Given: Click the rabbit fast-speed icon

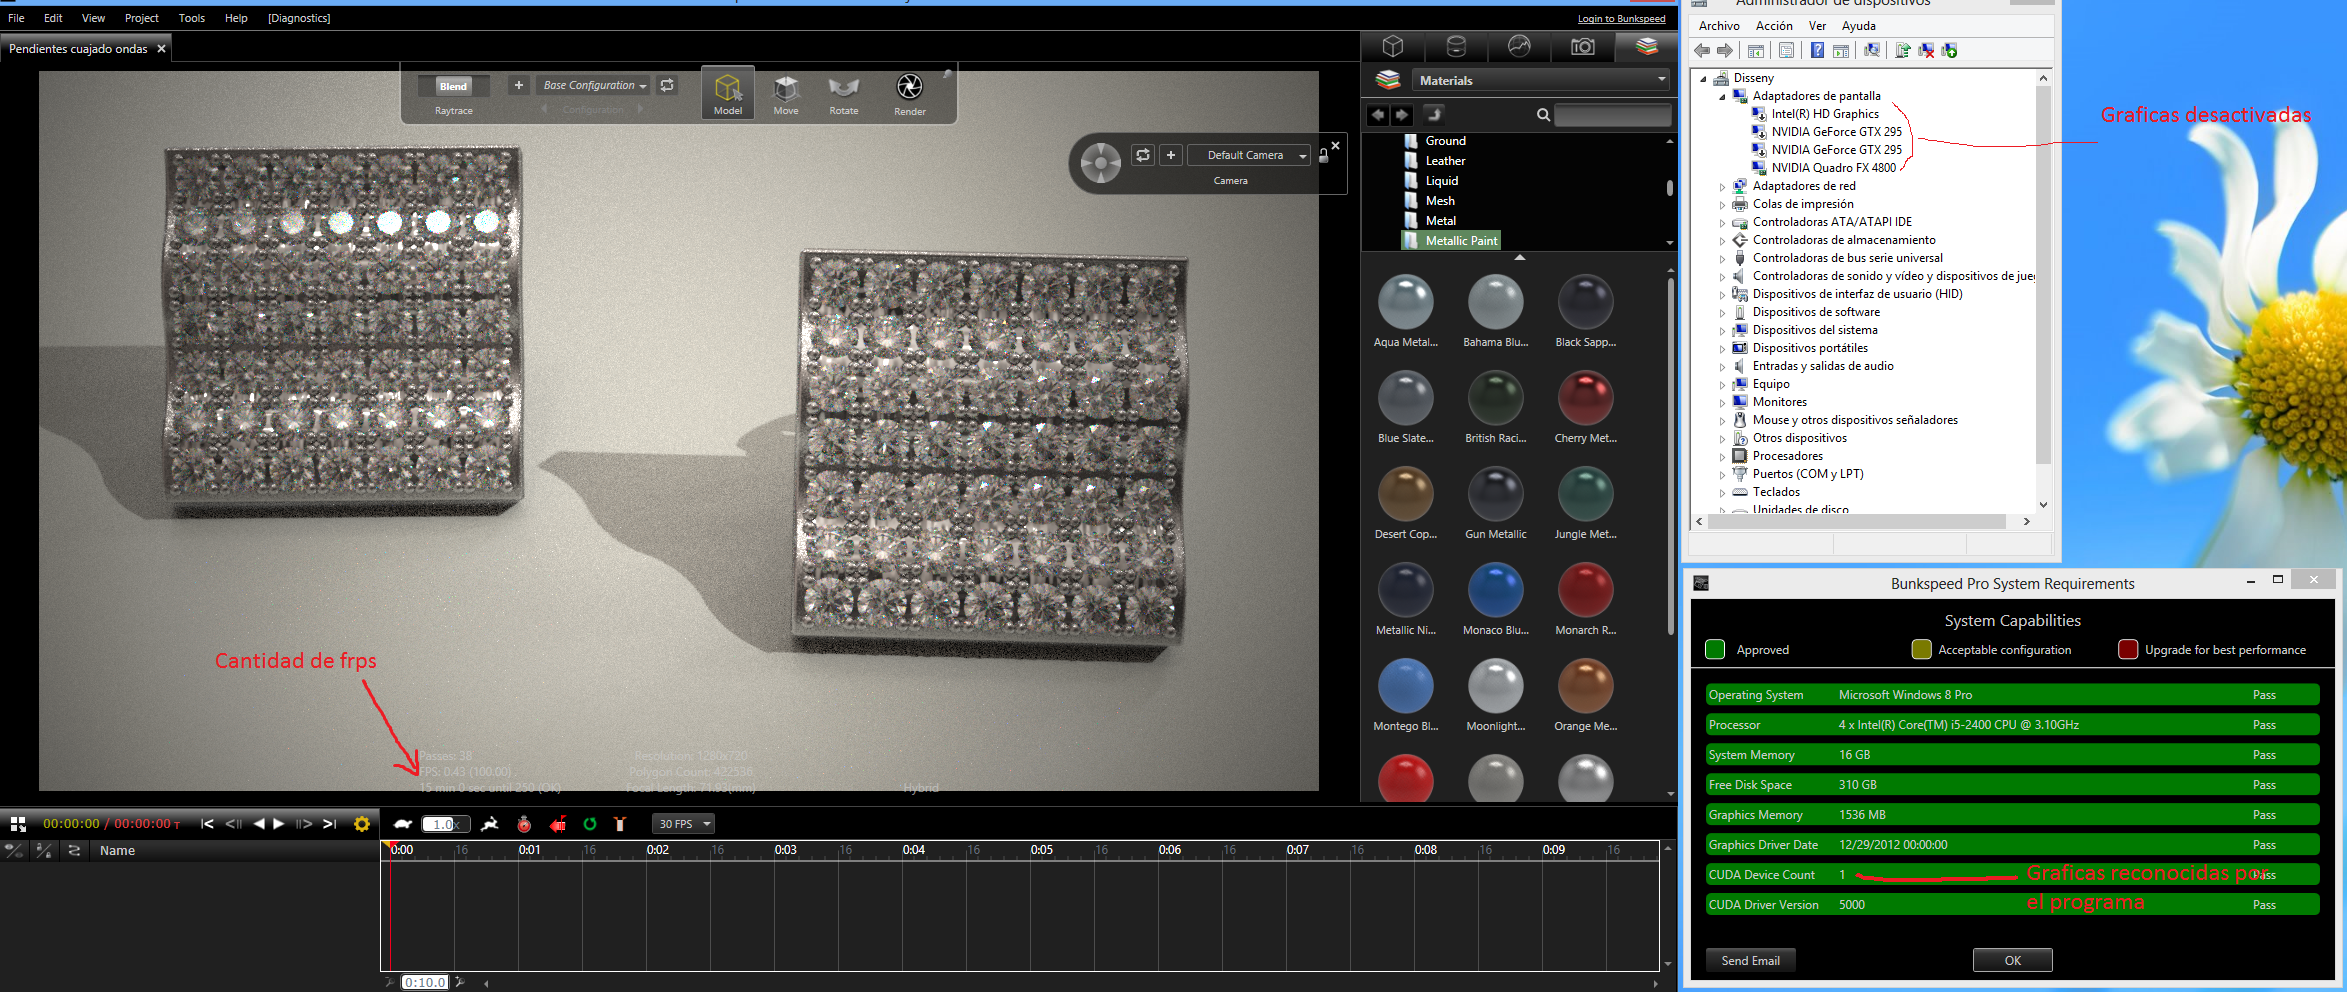Looking at the screenshot, I should (490, 824).
